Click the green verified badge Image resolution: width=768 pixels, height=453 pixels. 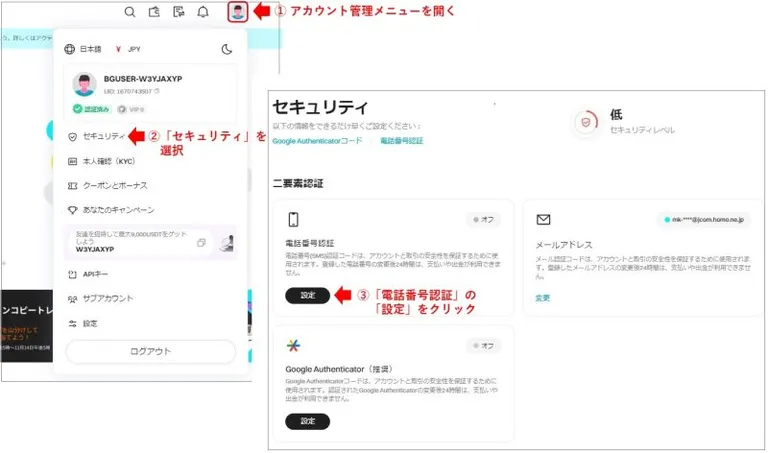[x=92, y=109]
